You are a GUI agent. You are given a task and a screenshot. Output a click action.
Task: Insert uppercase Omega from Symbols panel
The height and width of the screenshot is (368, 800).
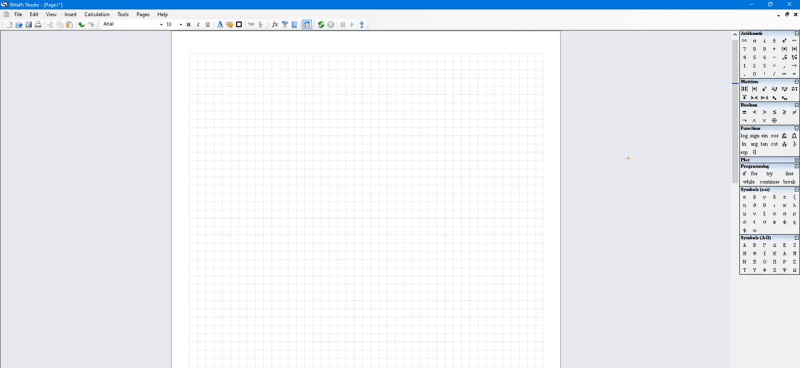794,270
